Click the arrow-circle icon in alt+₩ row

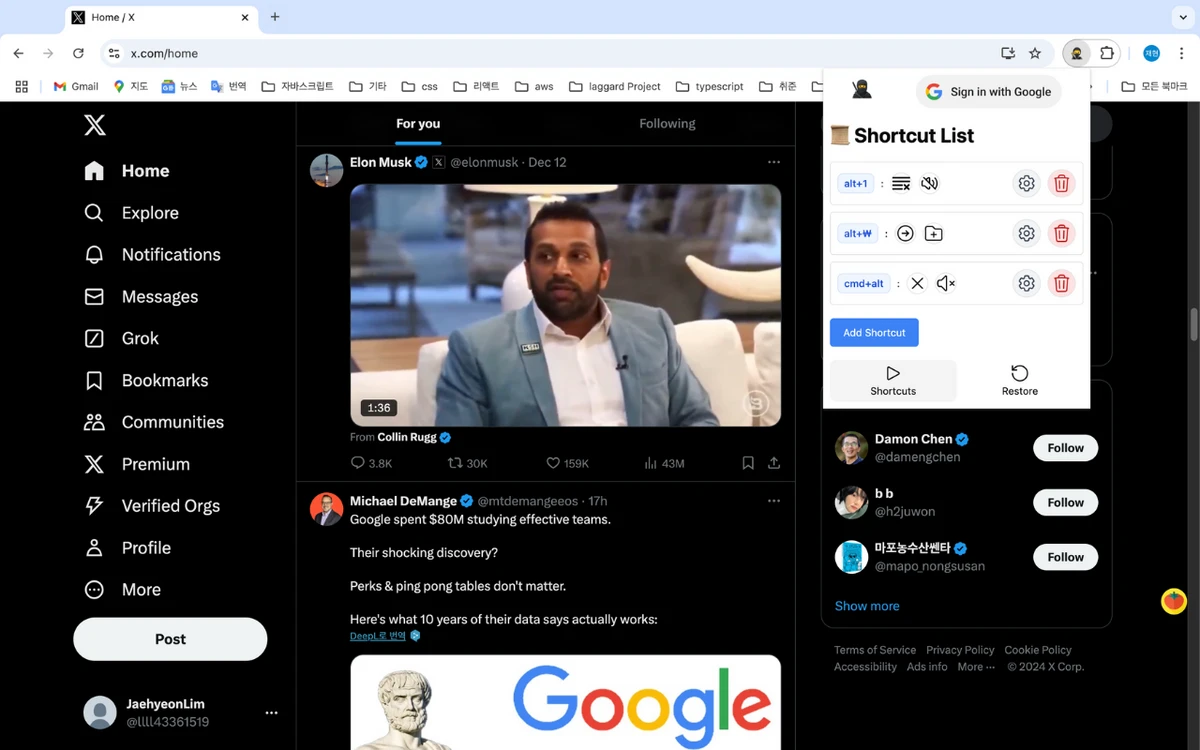pos(905,233)
